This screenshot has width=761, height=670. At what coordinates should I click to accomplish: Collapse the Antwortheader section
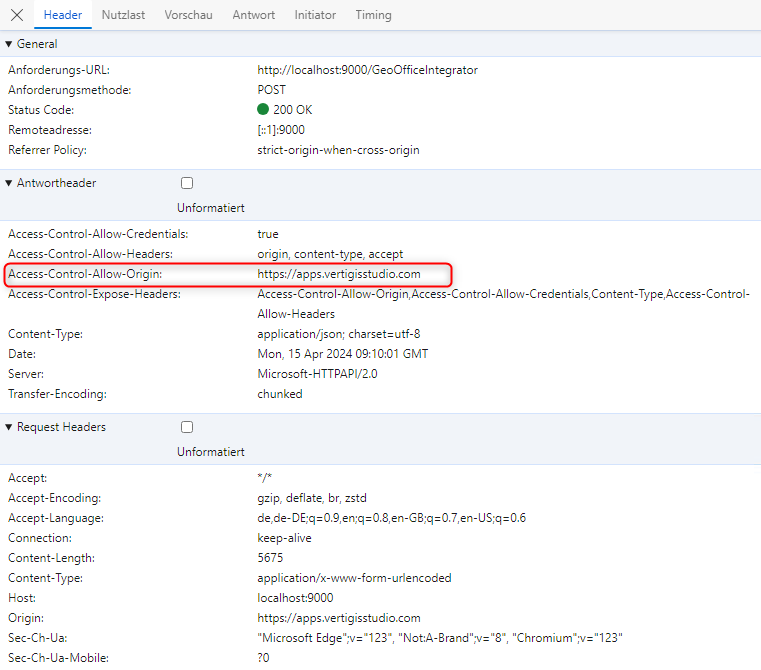[x=10, y=183]
